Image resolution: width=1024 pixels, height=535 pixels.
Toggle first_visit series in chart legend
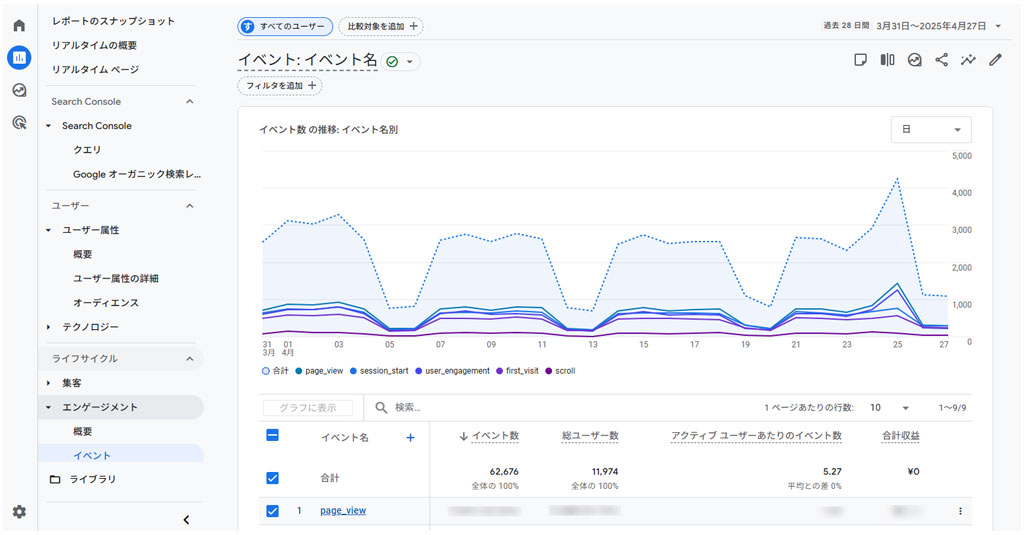pos(517,371)
